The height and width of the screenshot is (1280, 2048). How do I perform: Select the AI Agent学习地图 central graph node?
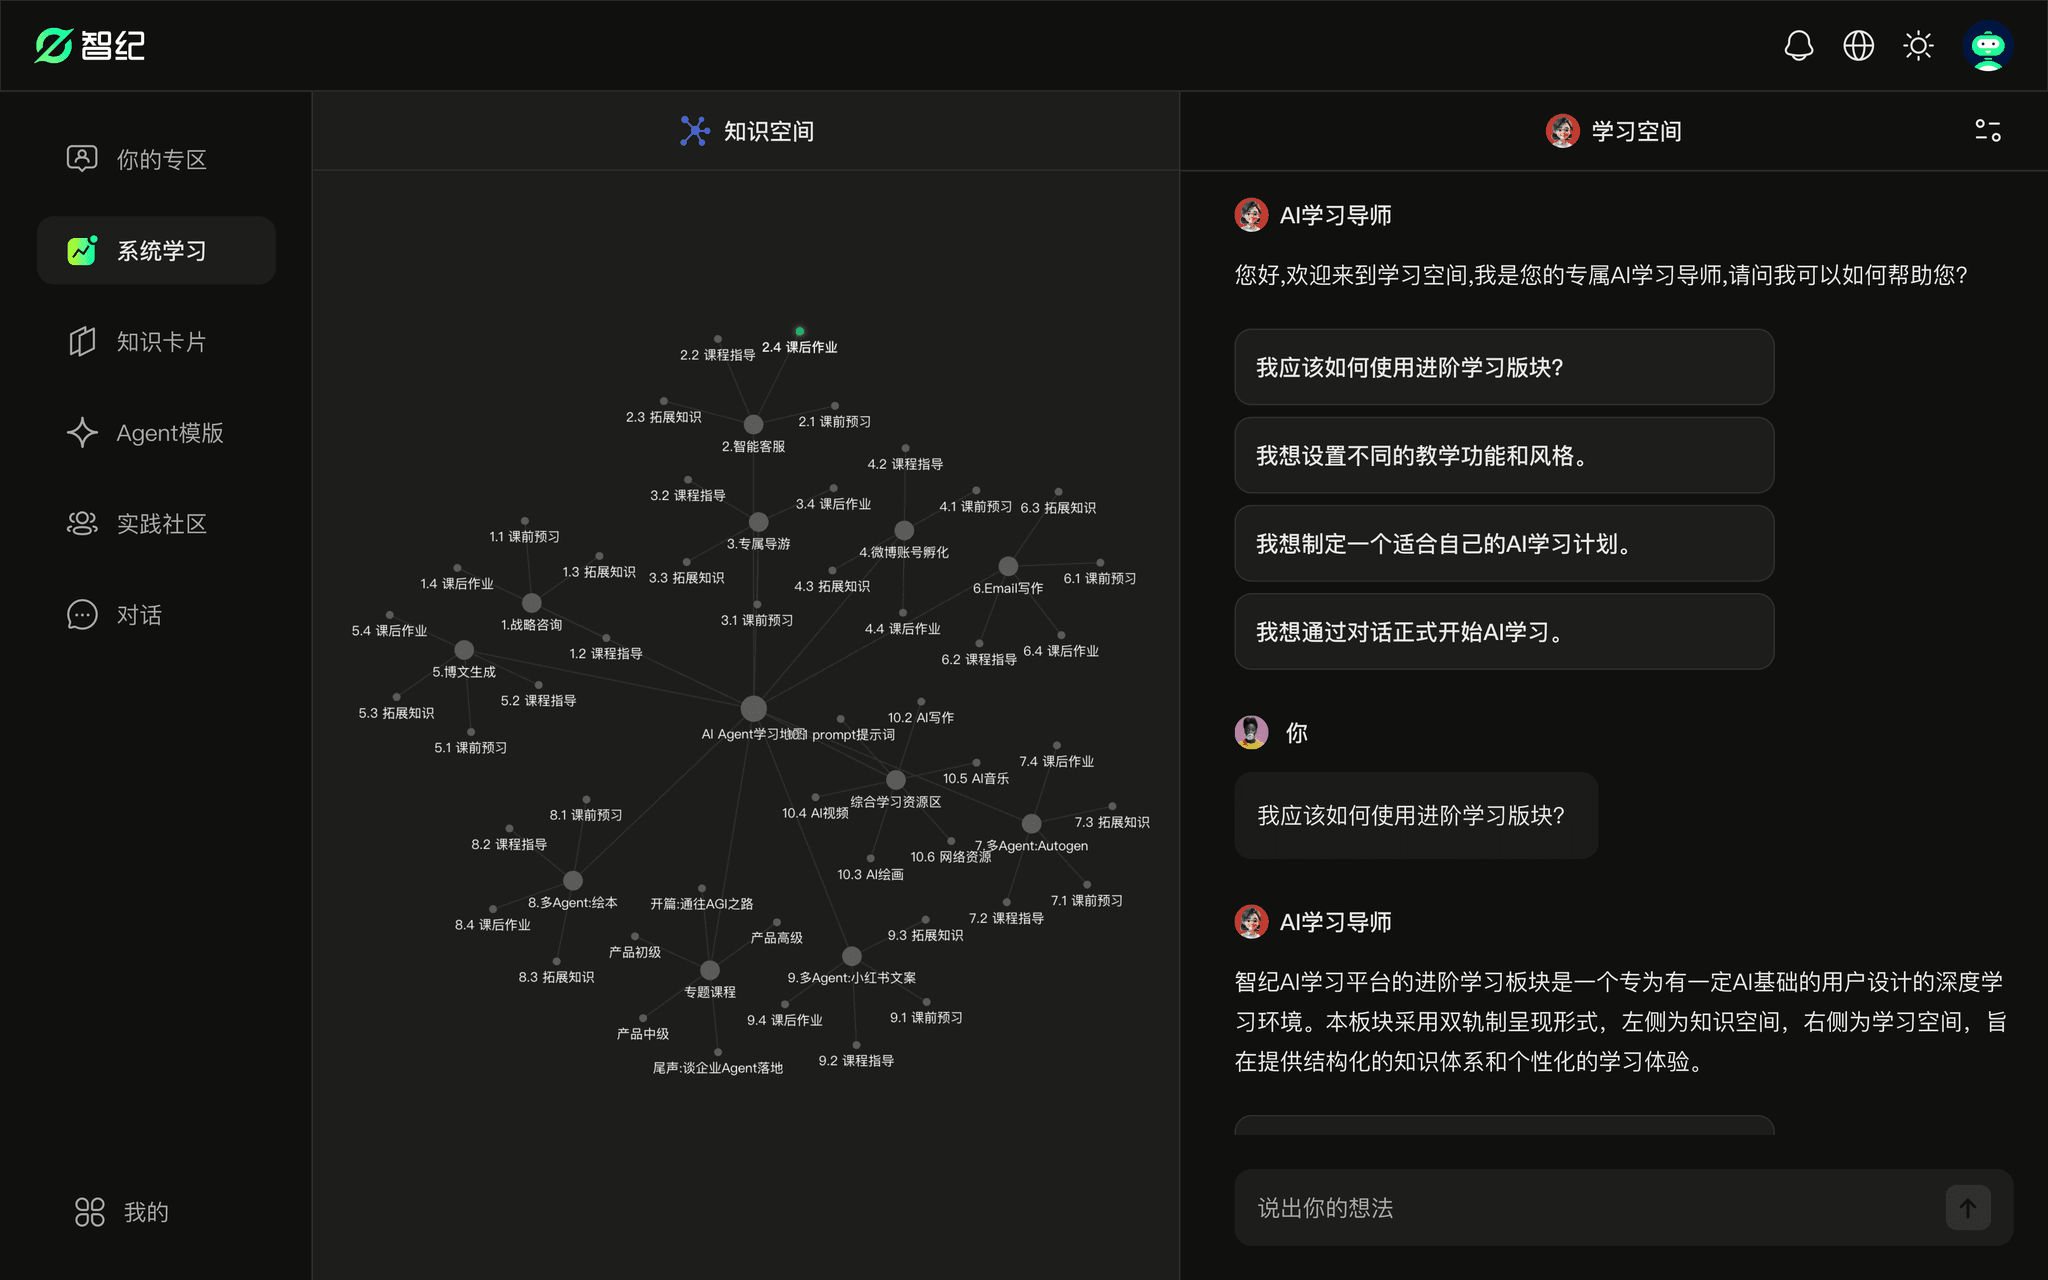coord(754,709)
